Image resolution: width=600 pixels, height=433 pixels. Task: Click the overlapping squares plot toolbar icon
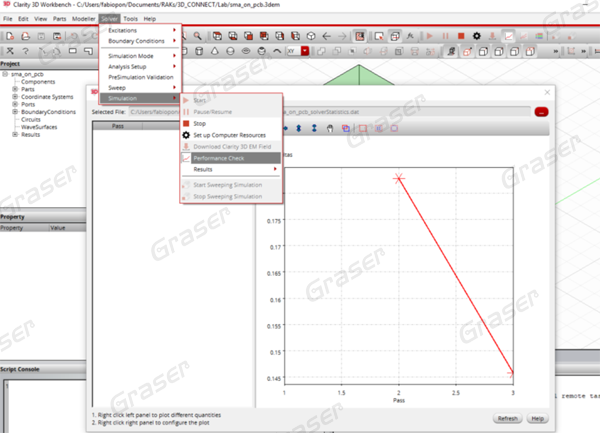tap(346, 129)
